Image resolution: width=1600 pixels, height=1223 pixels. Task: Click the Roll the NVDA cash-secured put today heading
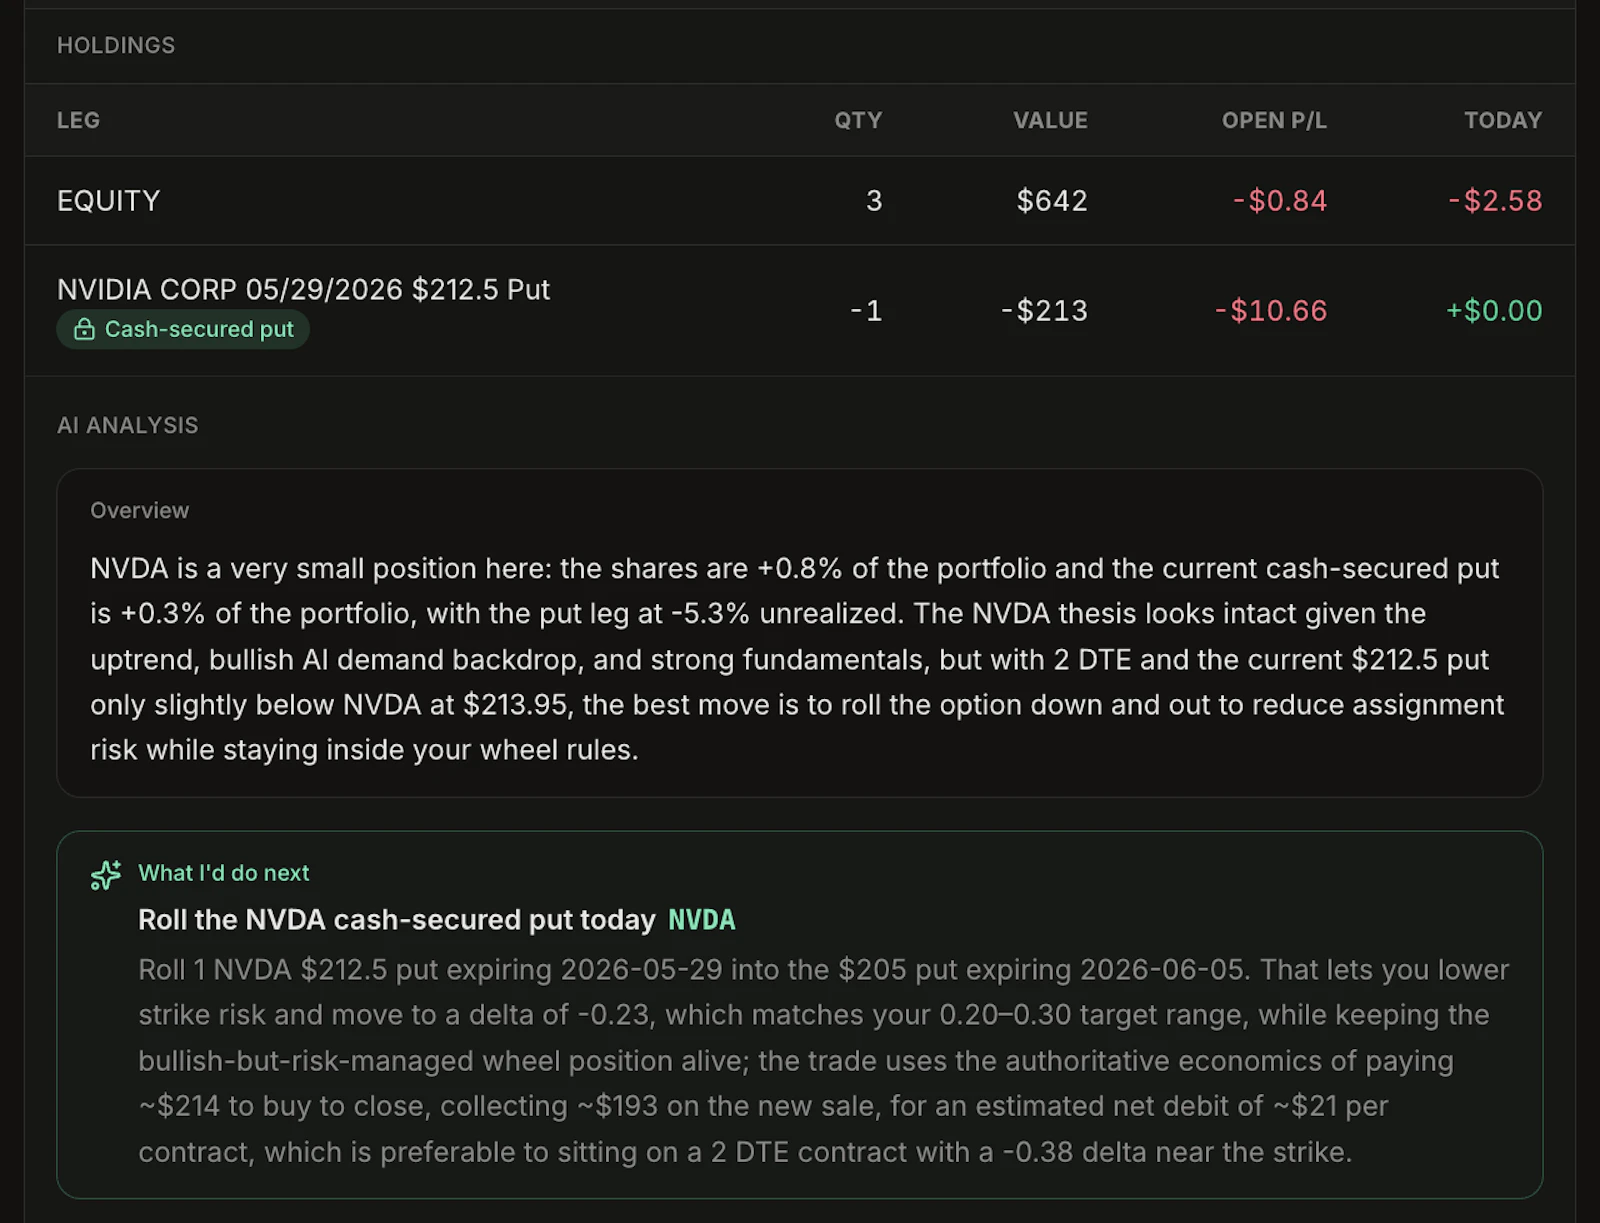coord(397,920)
